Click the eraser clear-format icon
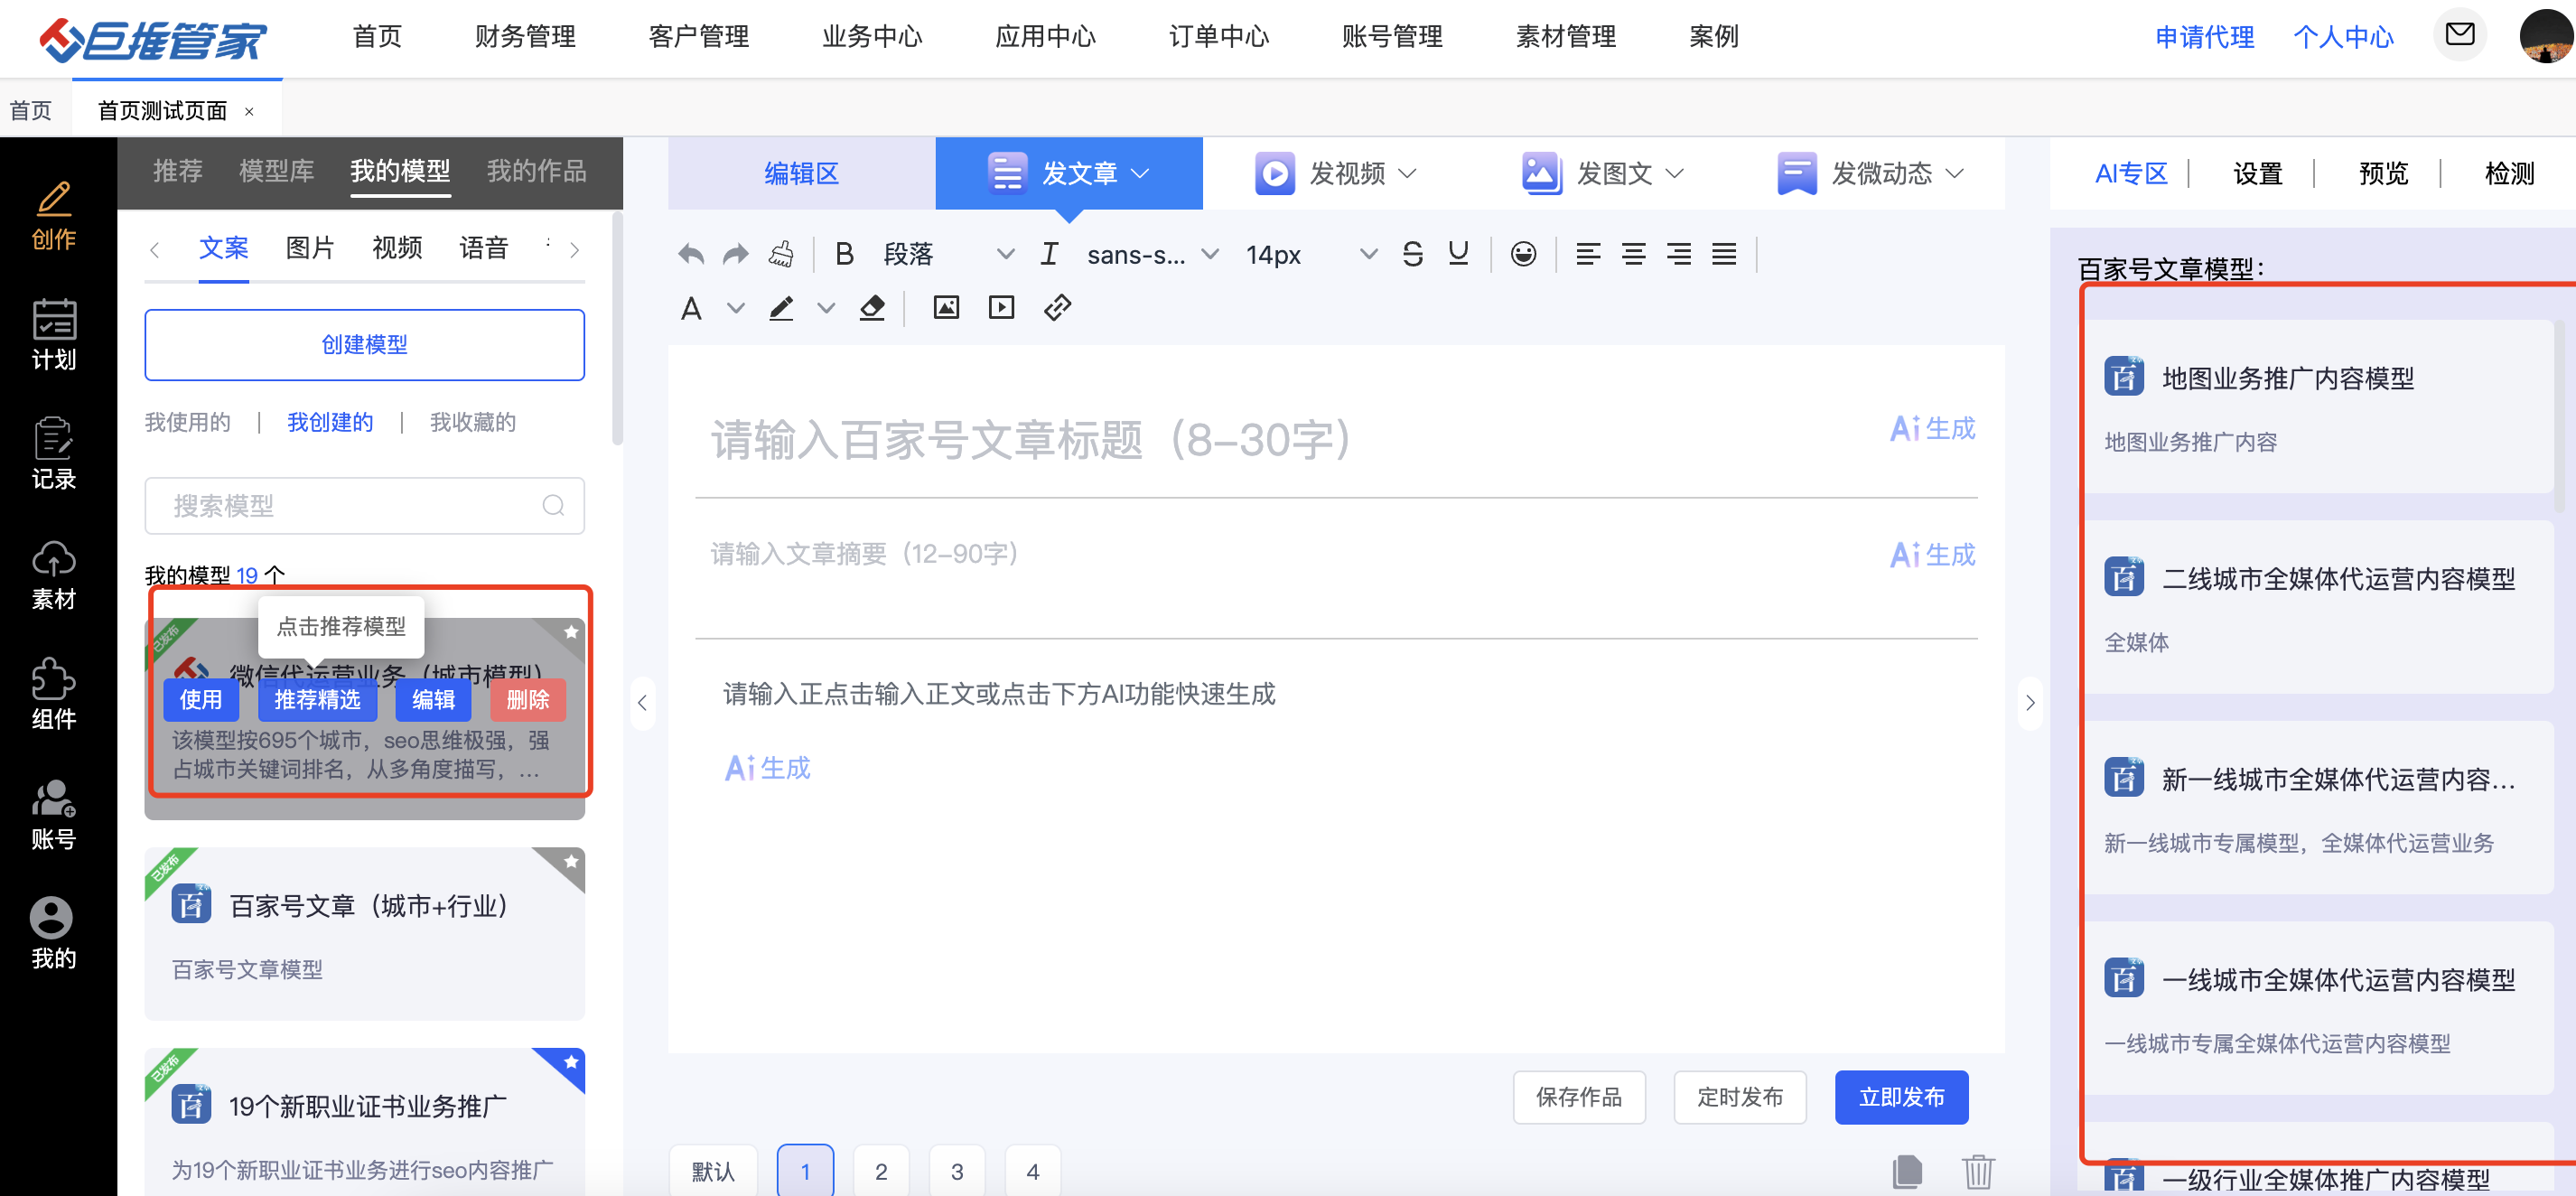The width and height of the screenshot is (2576, 1196). click(872, 308)
